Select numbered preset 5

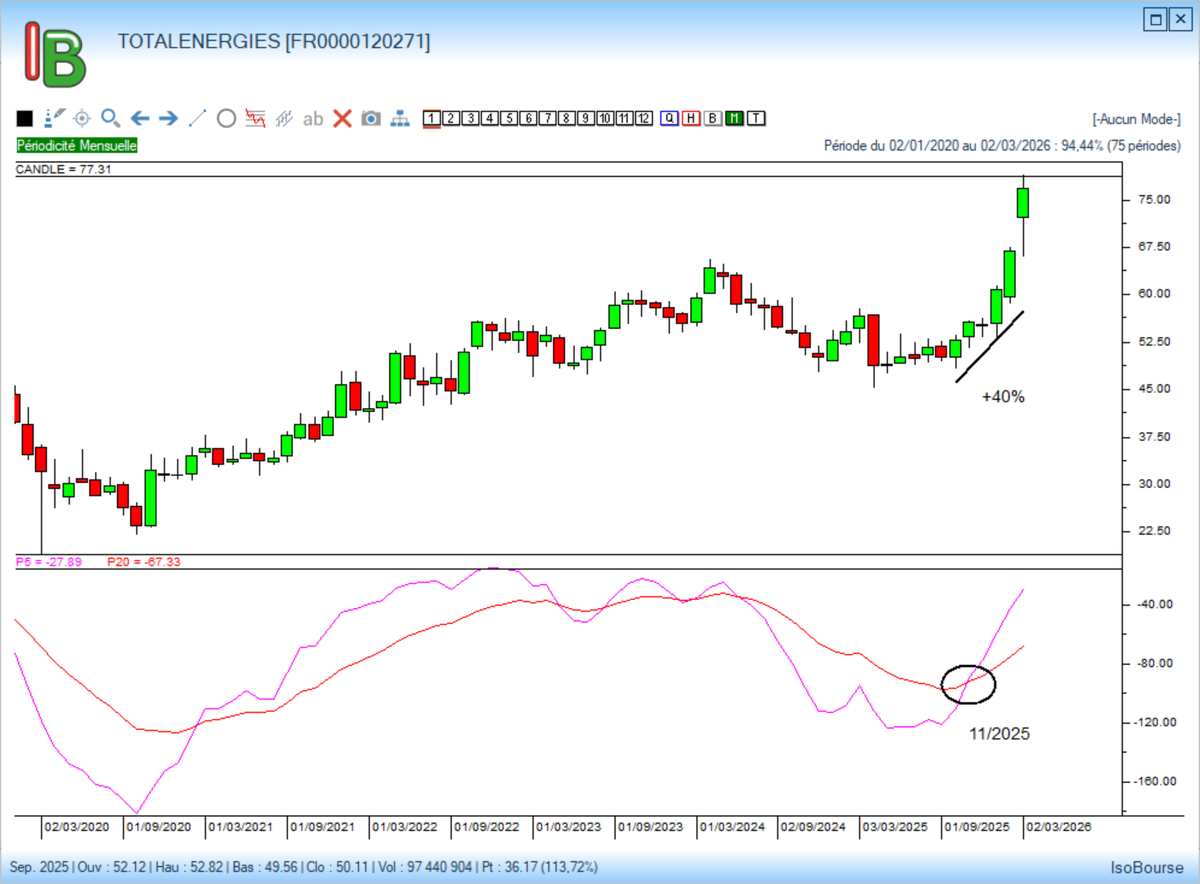[x=509, y=119]
